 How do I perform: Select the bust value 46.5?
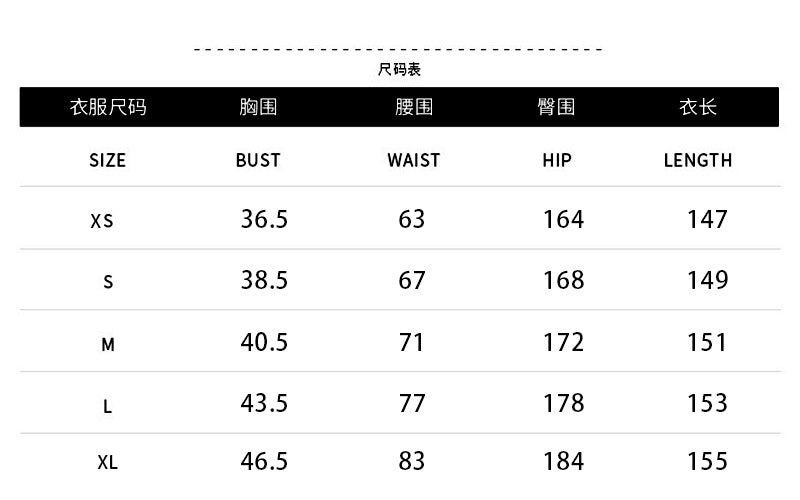pos(264,461)
